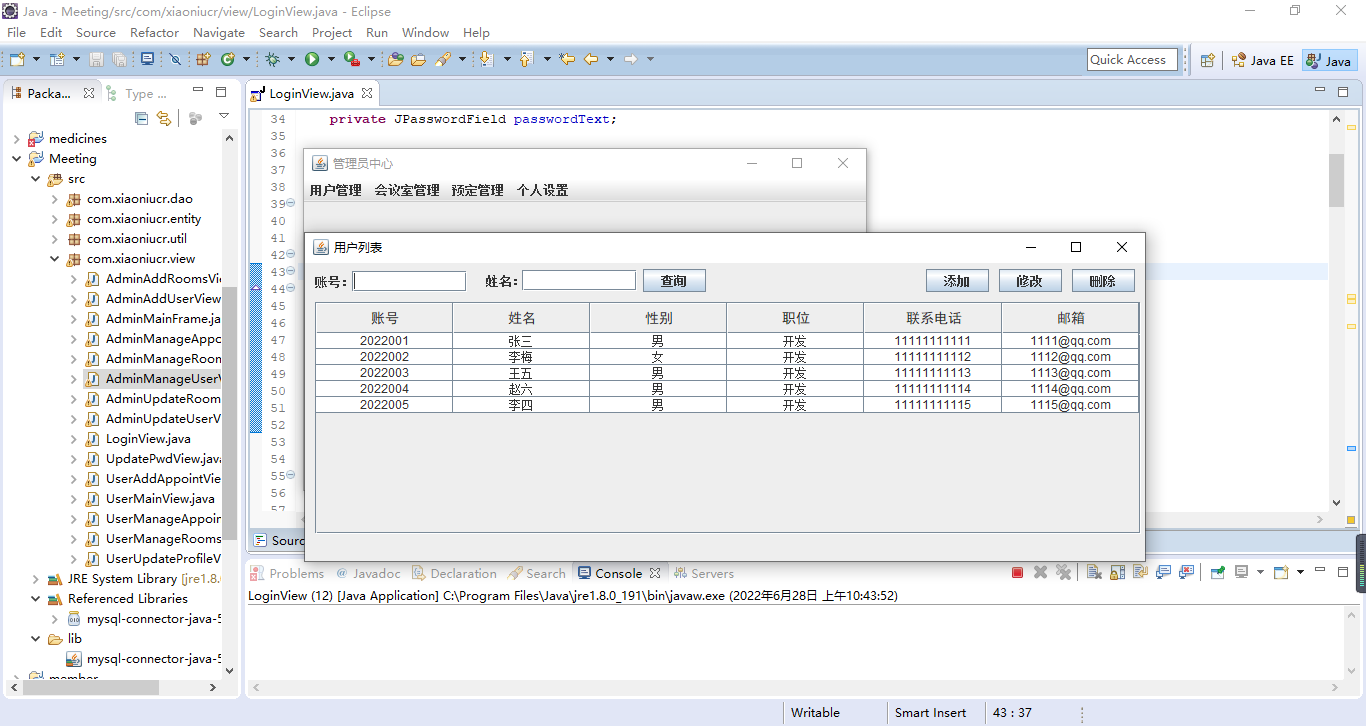The image size is (1366, 726).
Task: Click Package Explorer horizontal scrollbar thumb
Action: (91, 688)
